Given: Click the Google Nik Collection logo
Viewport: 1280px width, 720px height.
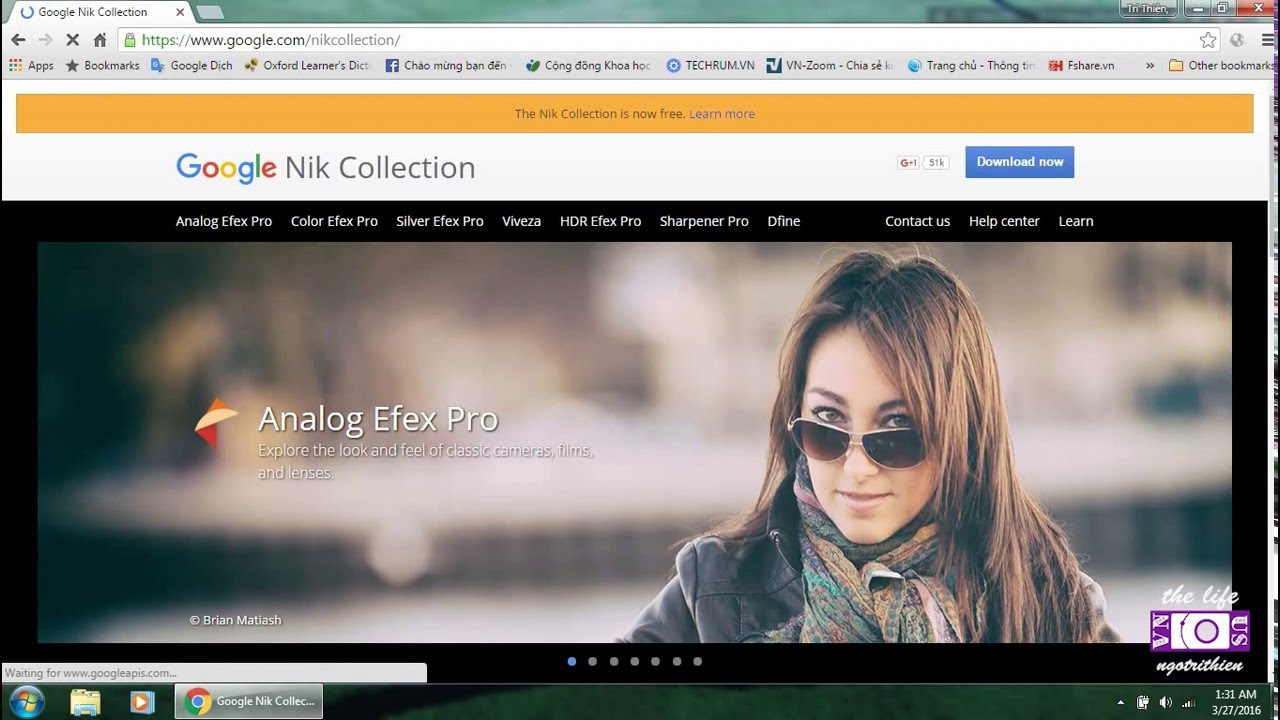Looking at the screenshot, I should (326, 168).
